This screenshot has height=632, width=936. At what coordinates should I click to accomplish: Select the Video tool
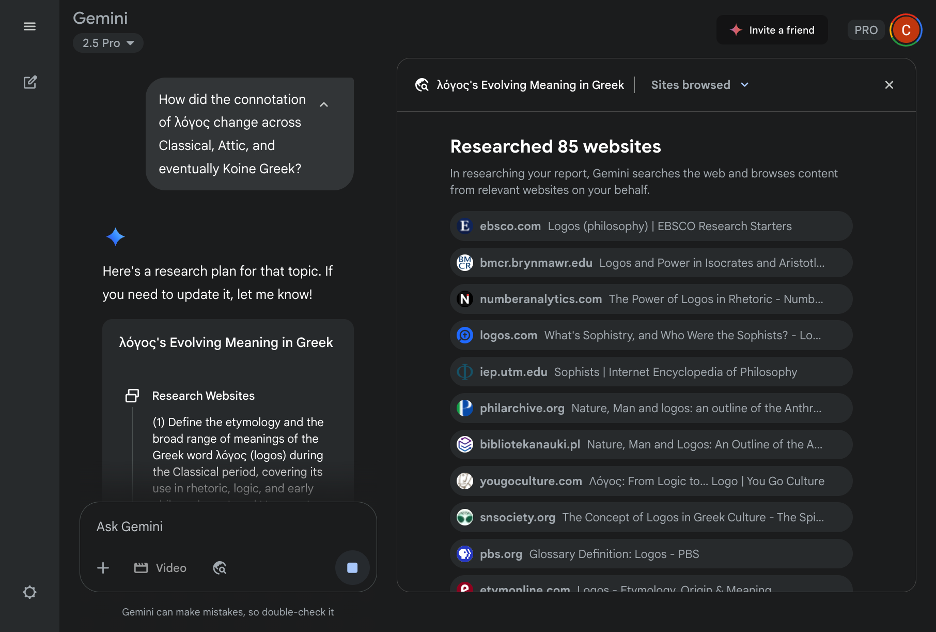160,568
